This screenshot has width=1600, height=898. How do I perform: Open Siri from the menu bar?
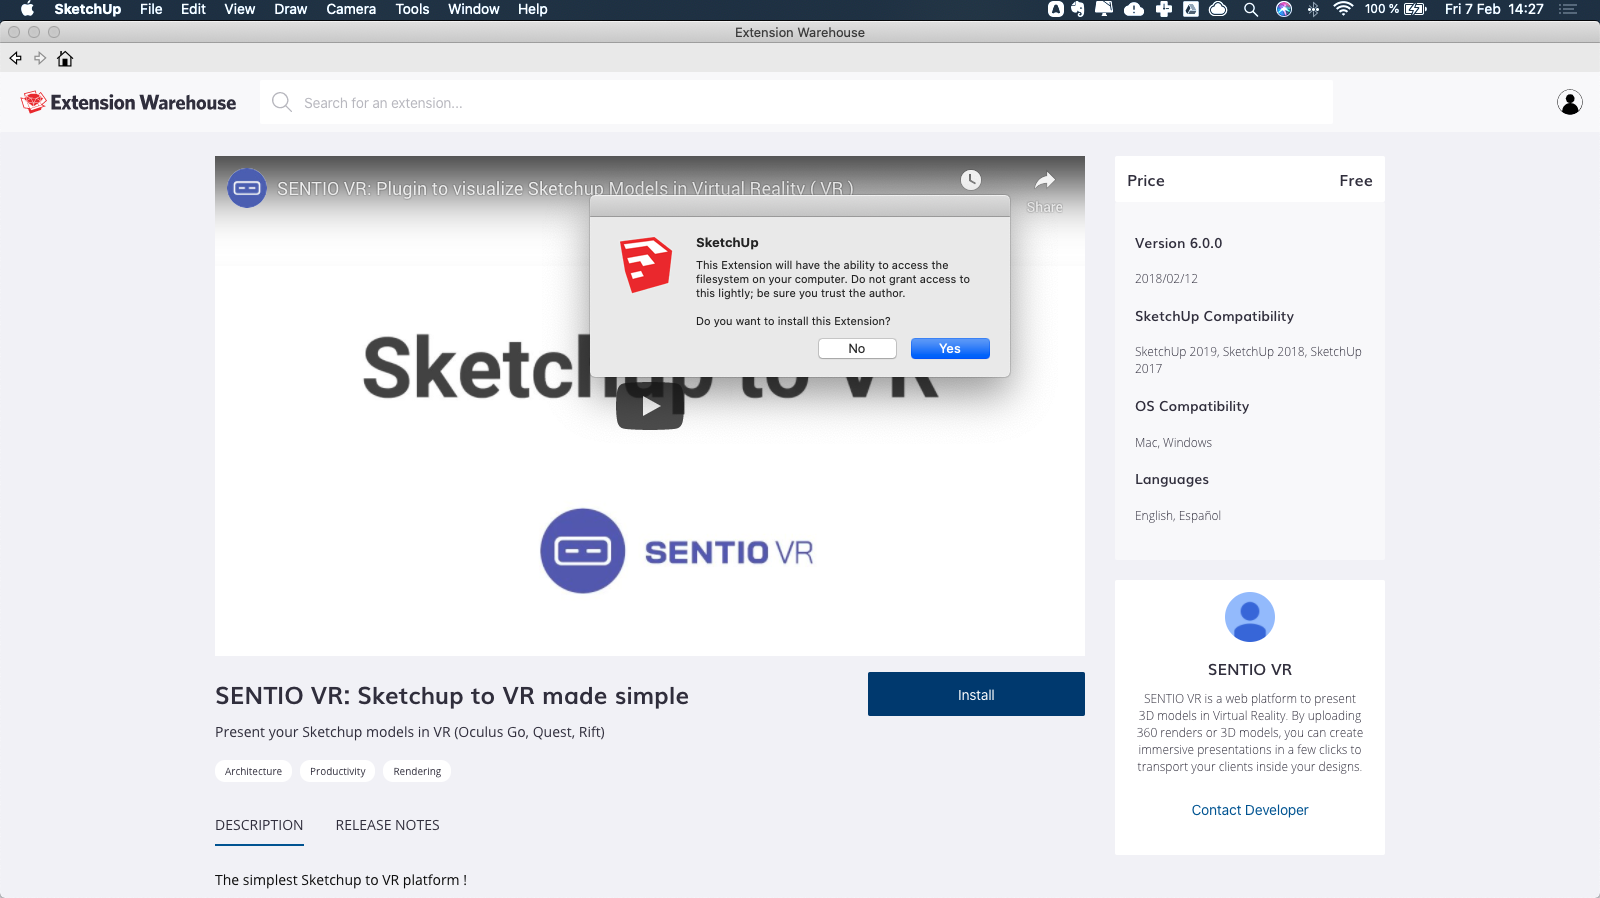tap(1284, 9)
